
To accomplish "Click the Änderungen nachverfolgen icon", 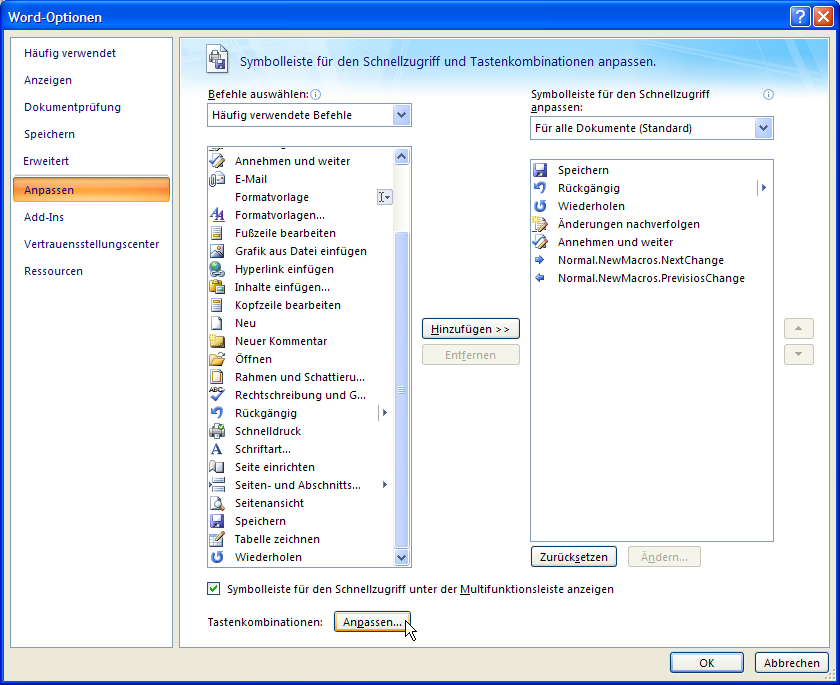I will 540,224.
